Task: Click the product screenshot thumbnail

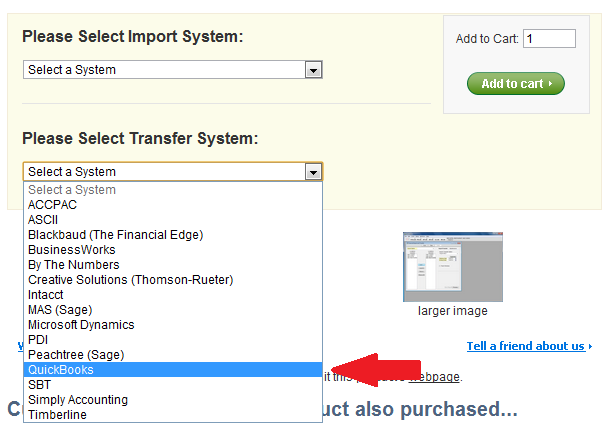Action: (452, 267)
